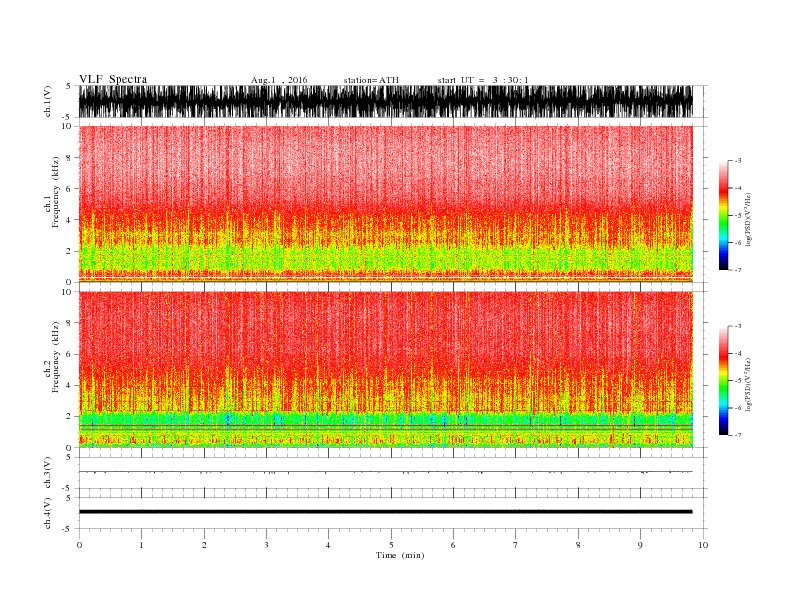Click the "6" kHz tick on ch.2 frequency axis
Screen dimensions: 792x612
pyautogui.click(x=69, y=354)
